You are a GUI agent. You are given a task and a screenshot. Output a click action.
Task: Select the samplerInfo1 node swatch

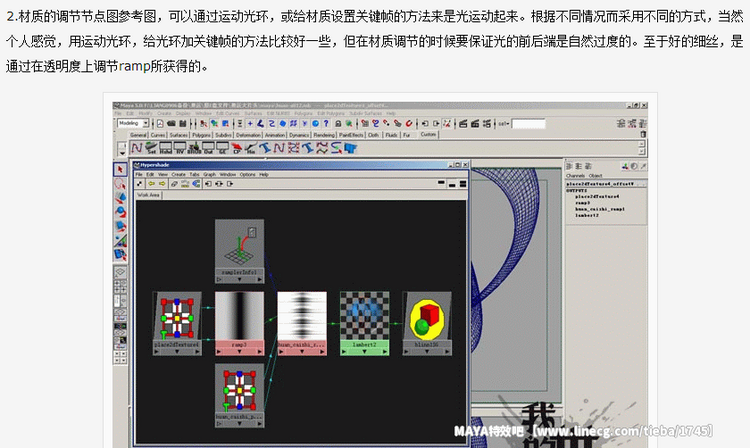(239, 244)
